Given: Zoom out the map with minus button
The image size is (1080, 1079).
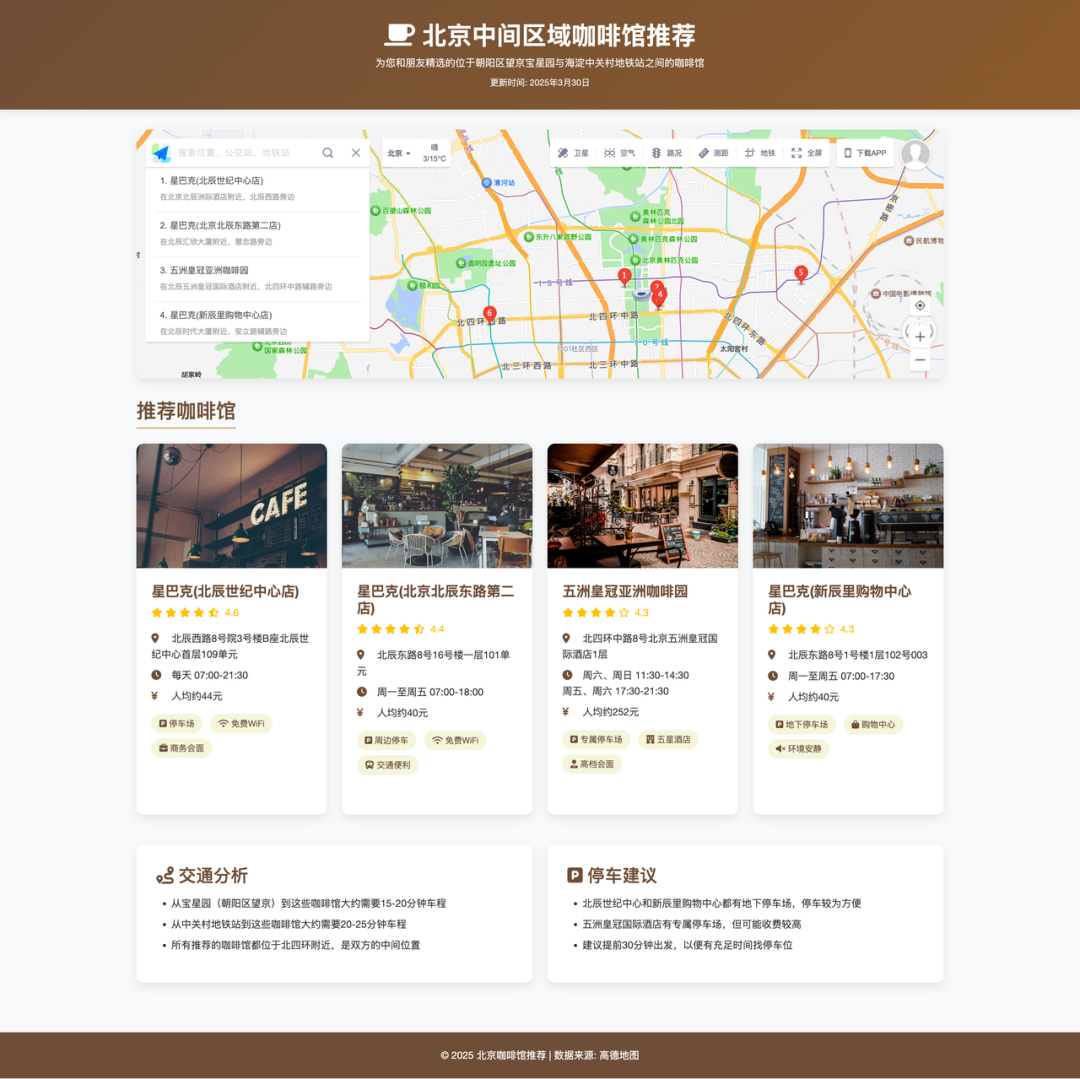Looking at the screenshot, I should [920, 359].
